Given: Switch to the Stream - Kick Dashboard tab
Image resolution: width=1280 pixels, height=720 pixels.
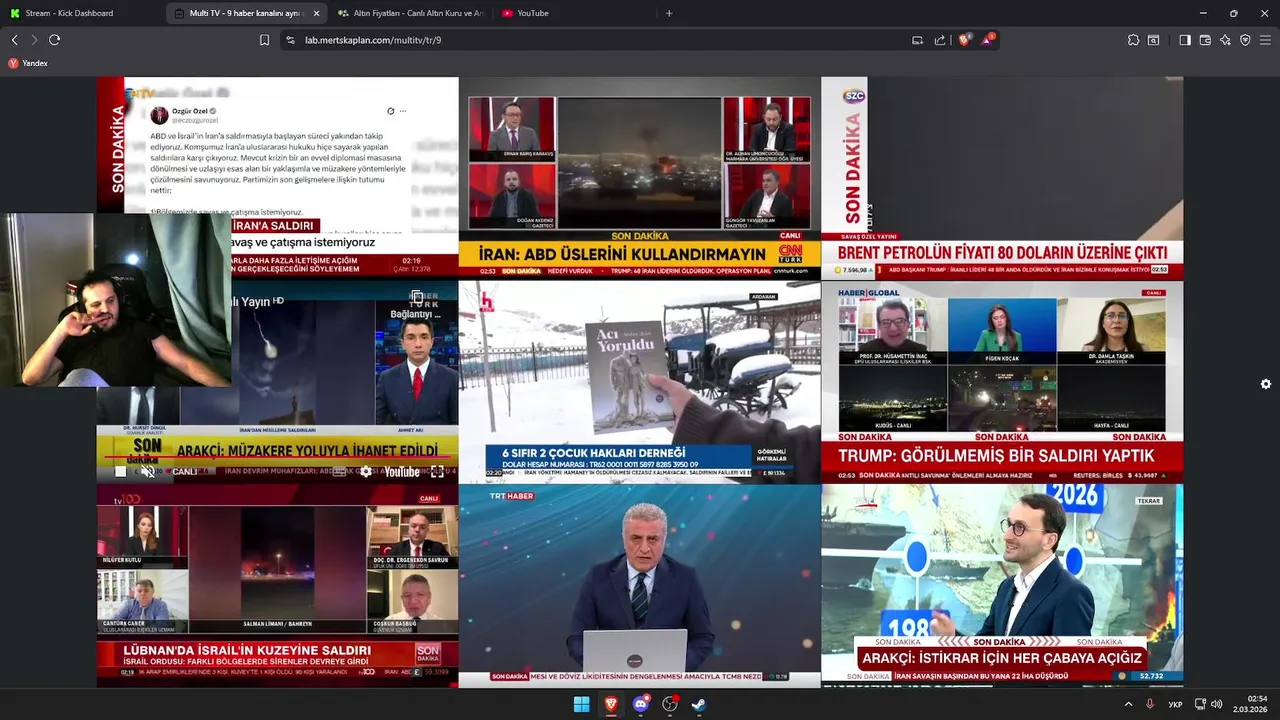Looking at the screenshot, I should [80, 13].
